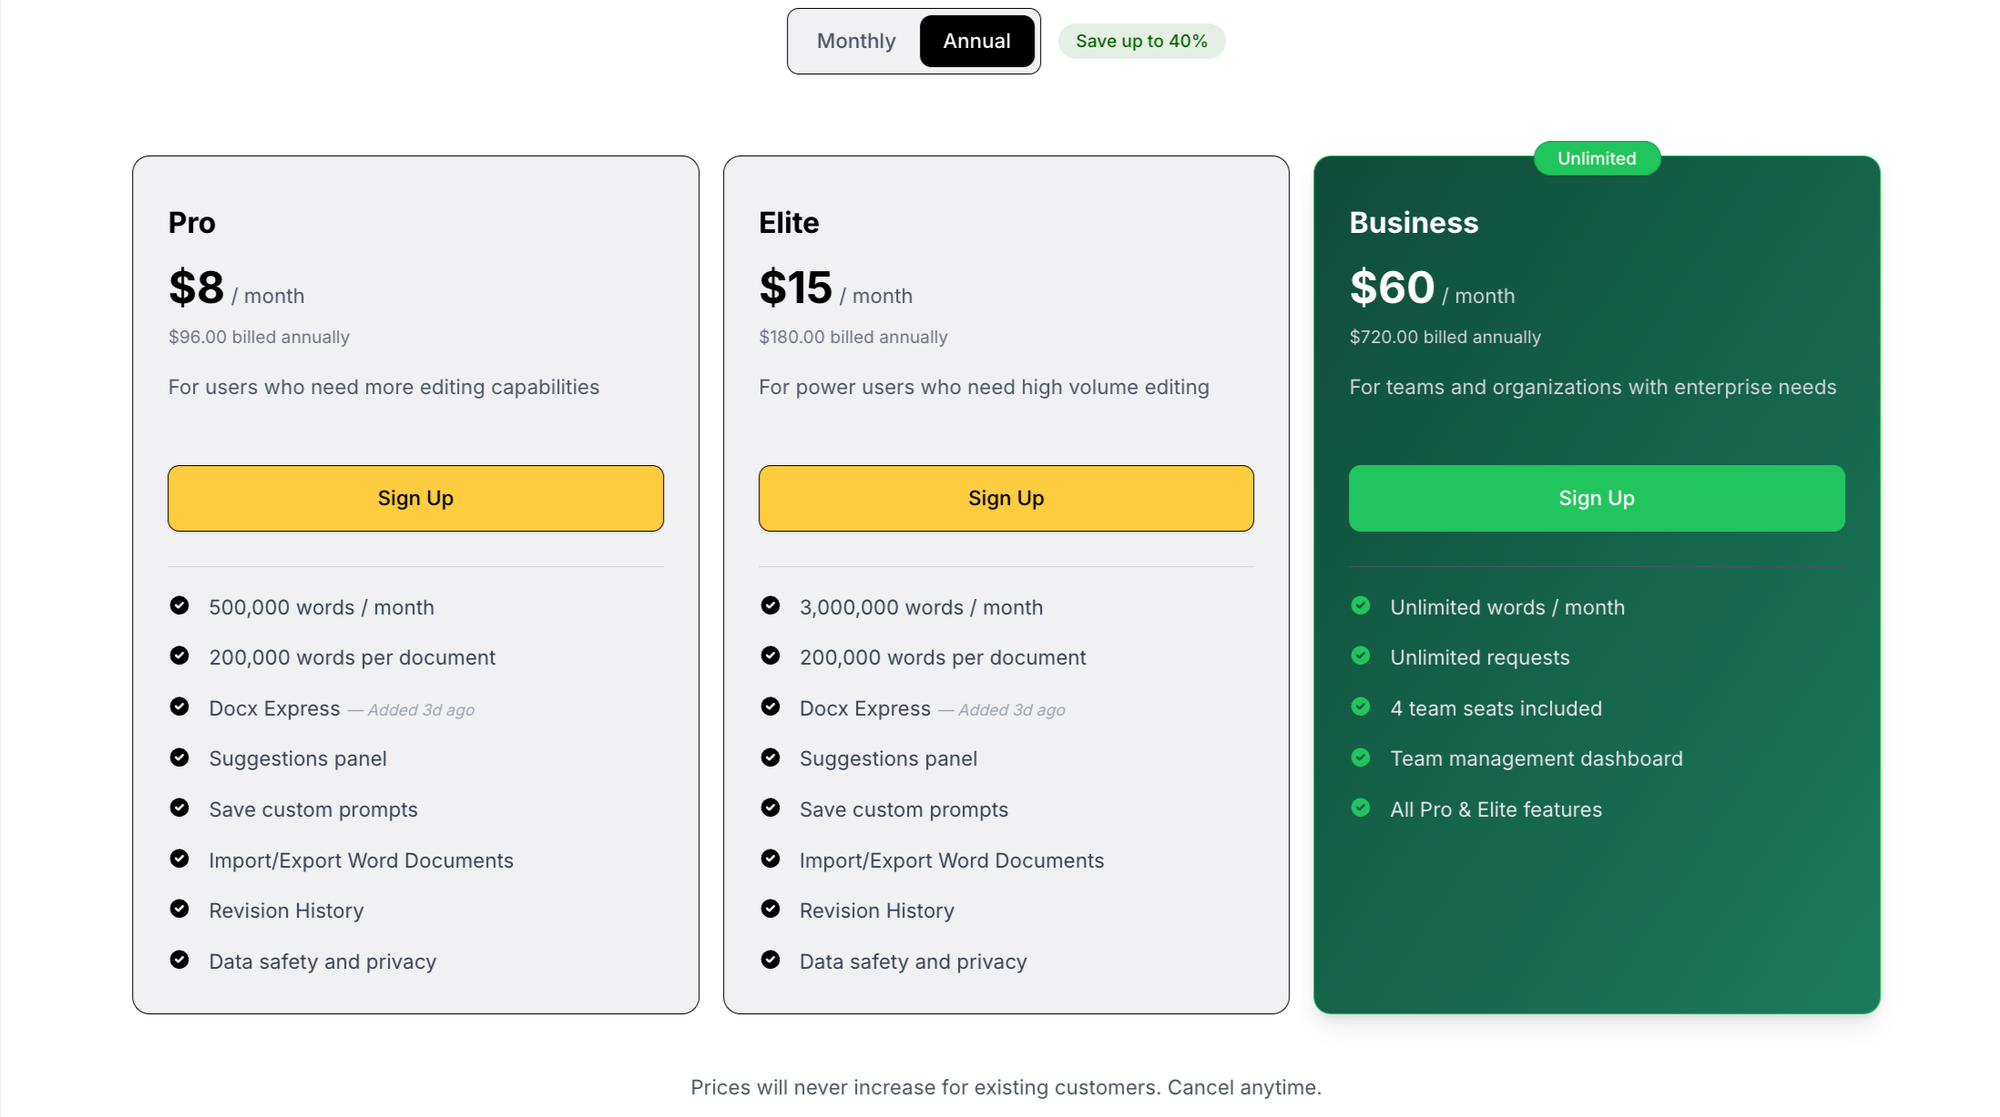This screenshot has height=1117, width=2000.
Task: Click Elite plan's Import/Export Word Documents text
Action: pyautogui.click(x=951, y=860)
